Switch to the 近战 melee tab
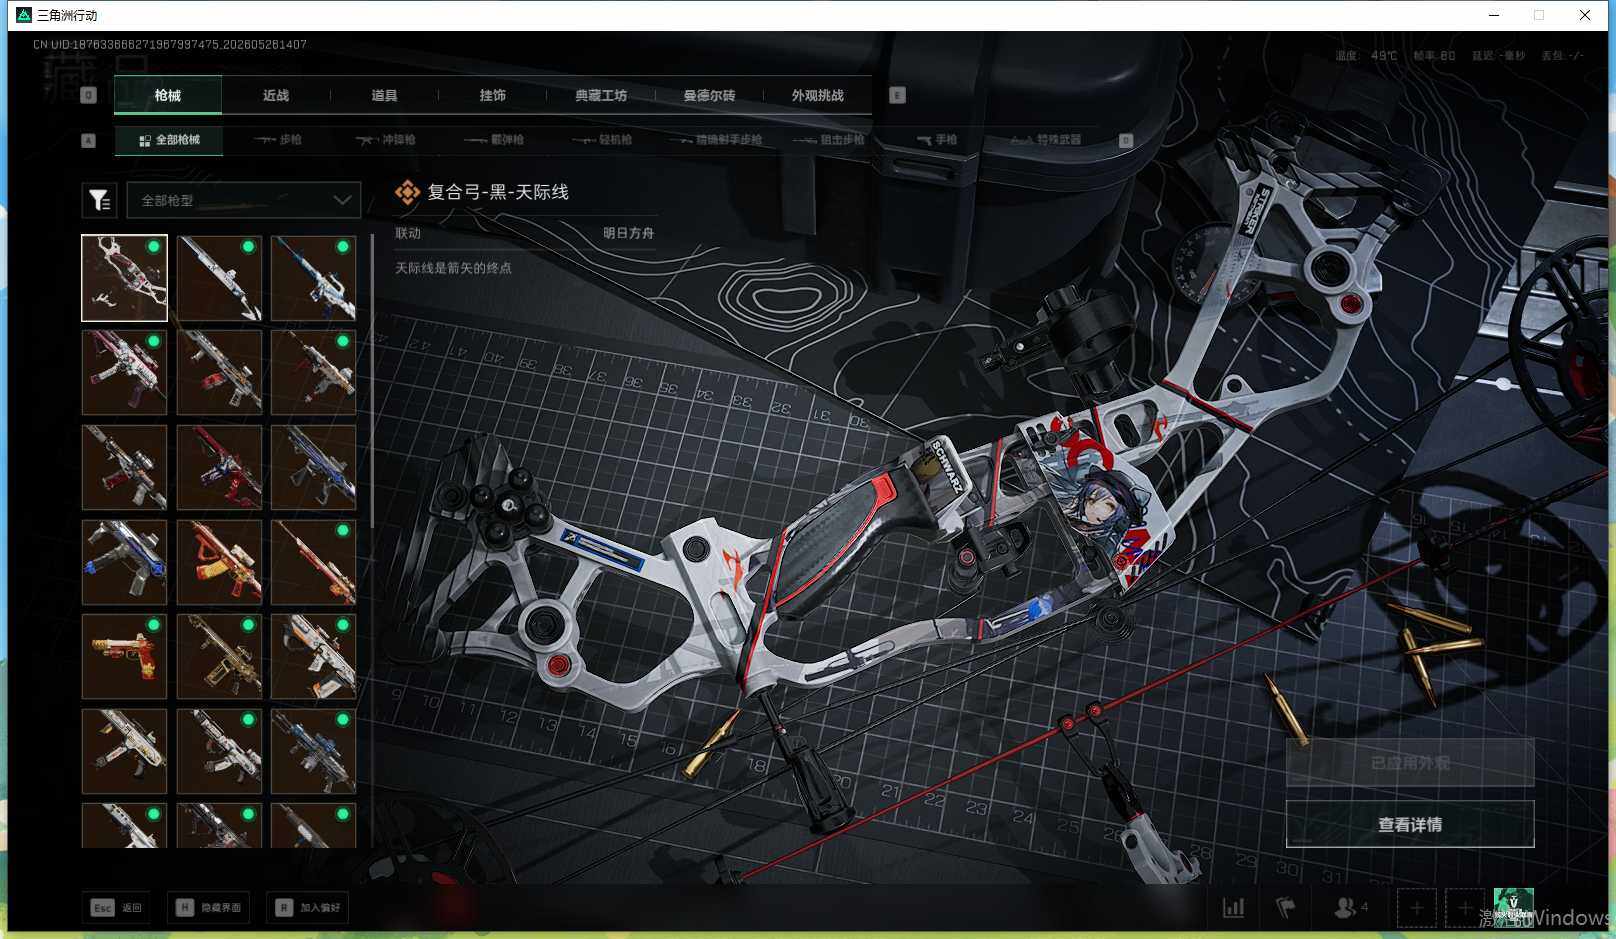Viewport: 1616px width, 939px height. pos(276,96)
